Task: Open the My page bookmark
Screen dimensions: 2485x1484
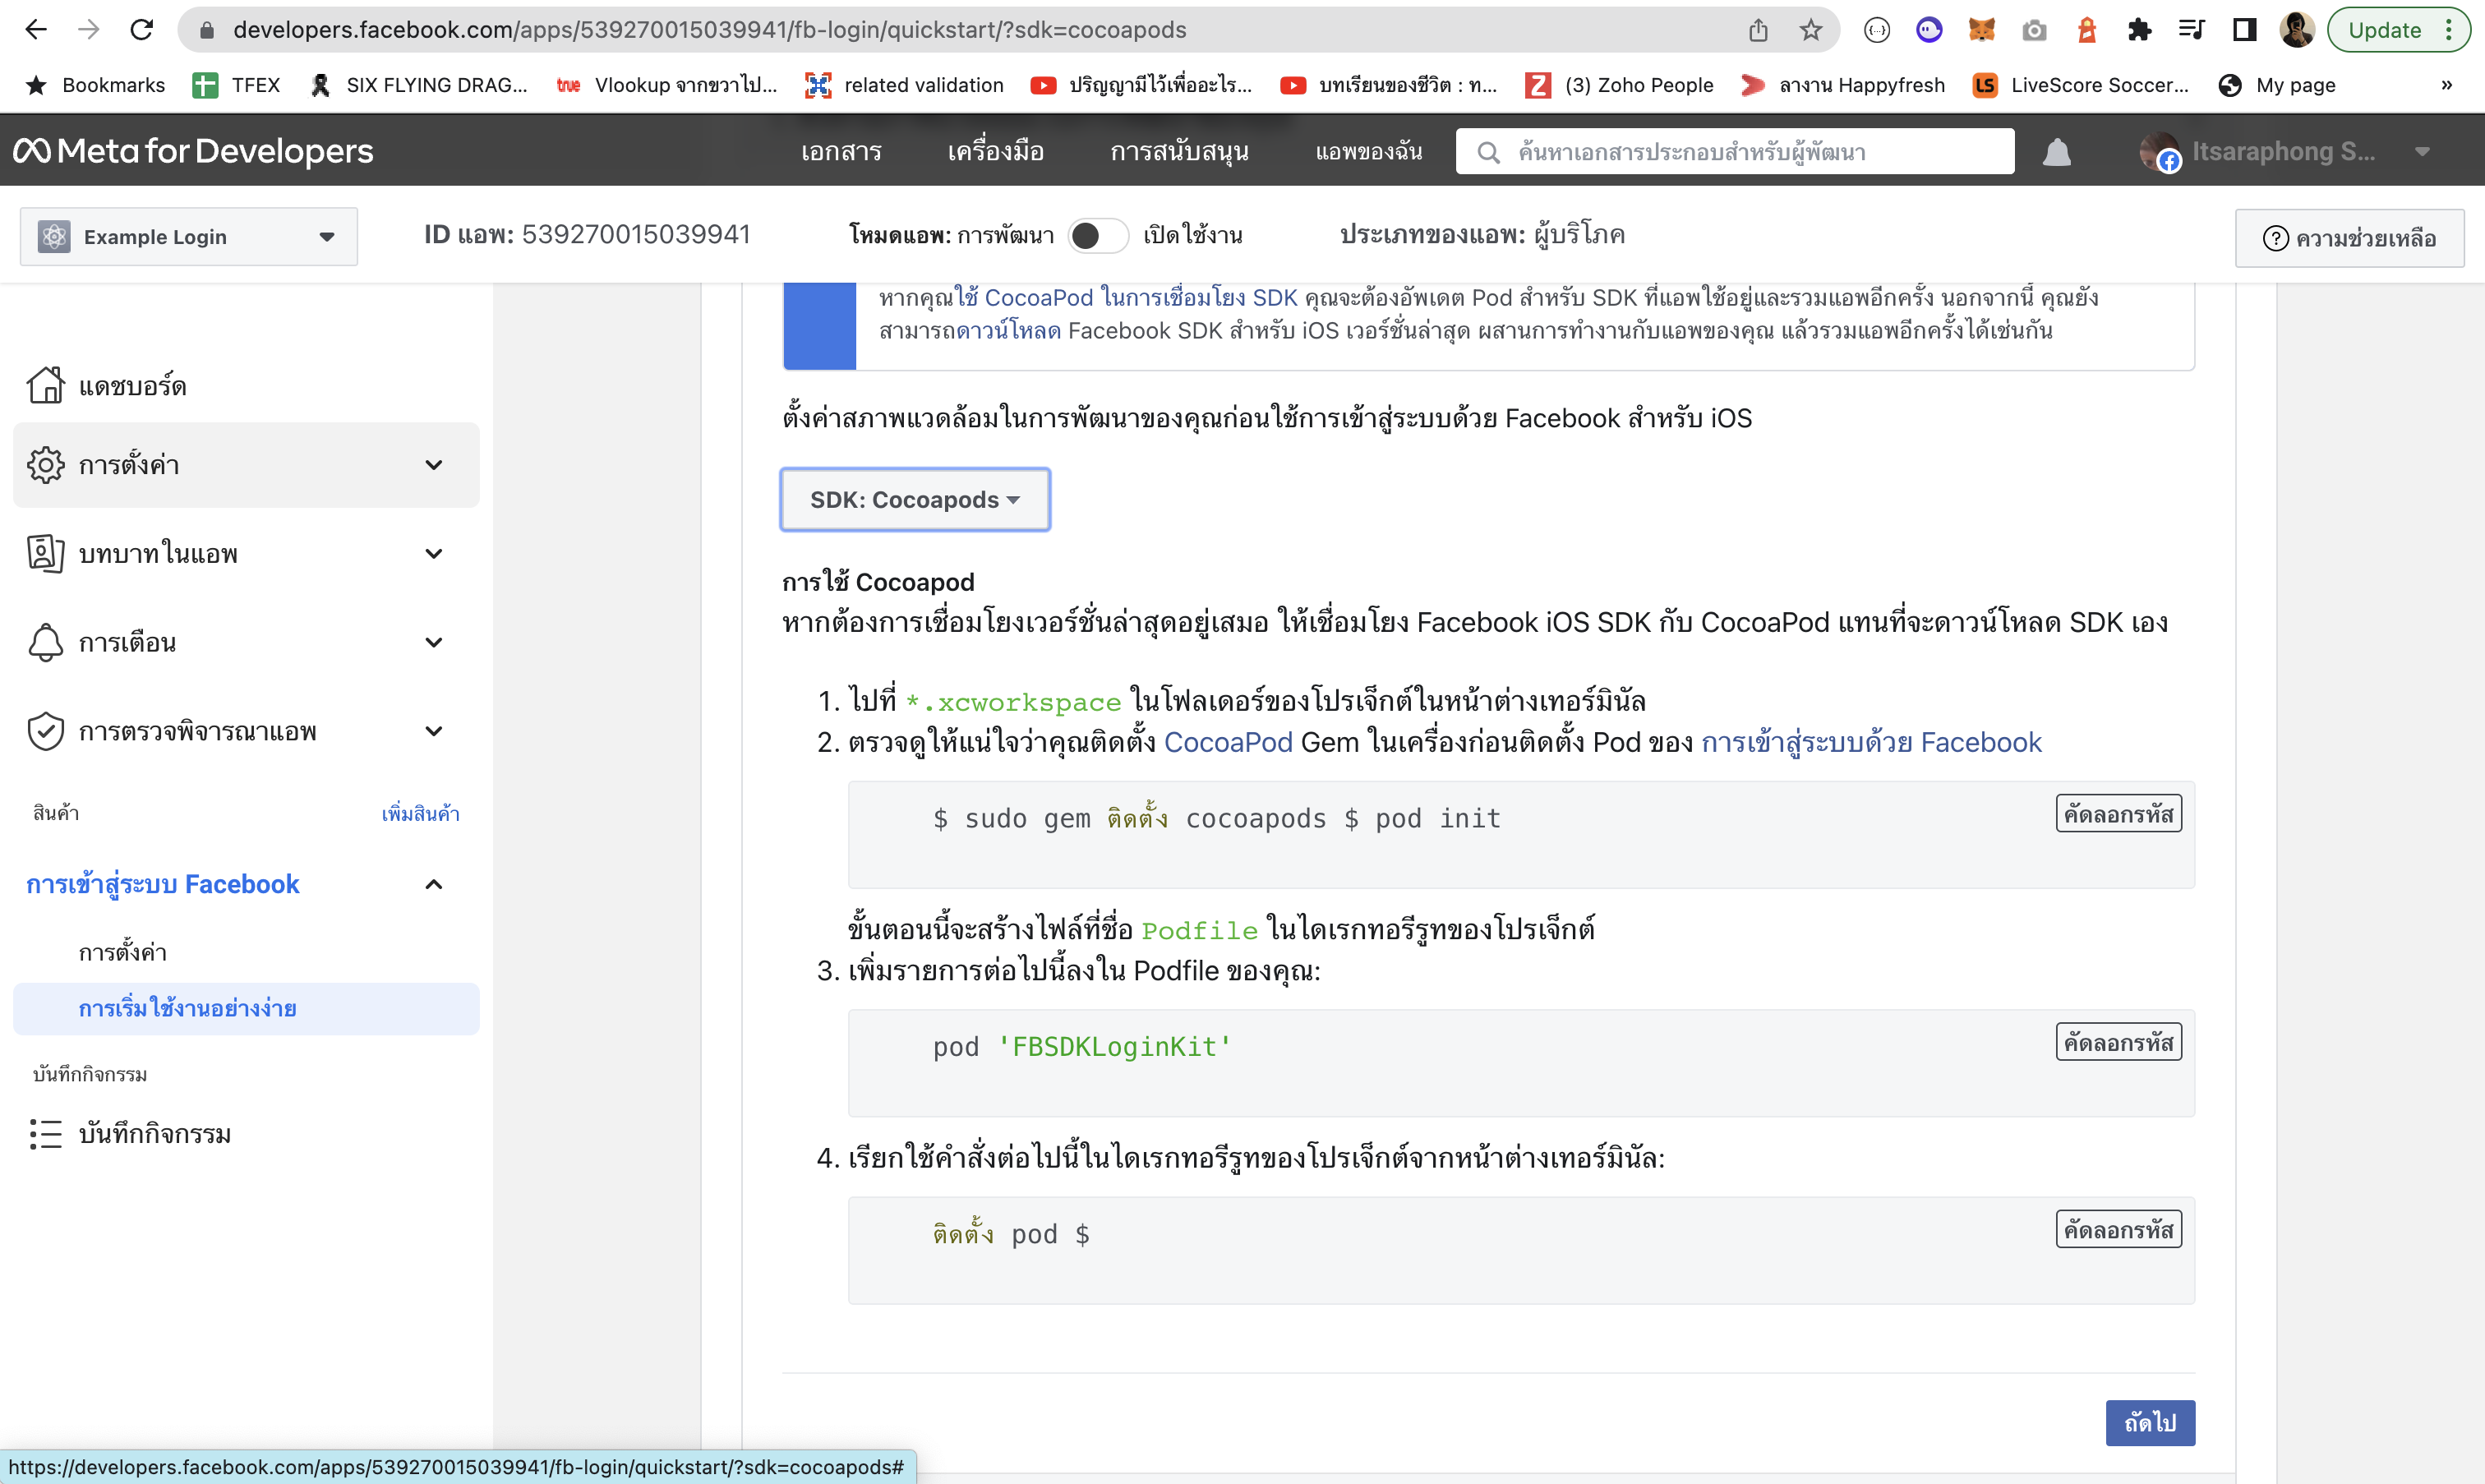Action: pyautogui.click(x=2276, y=85)
